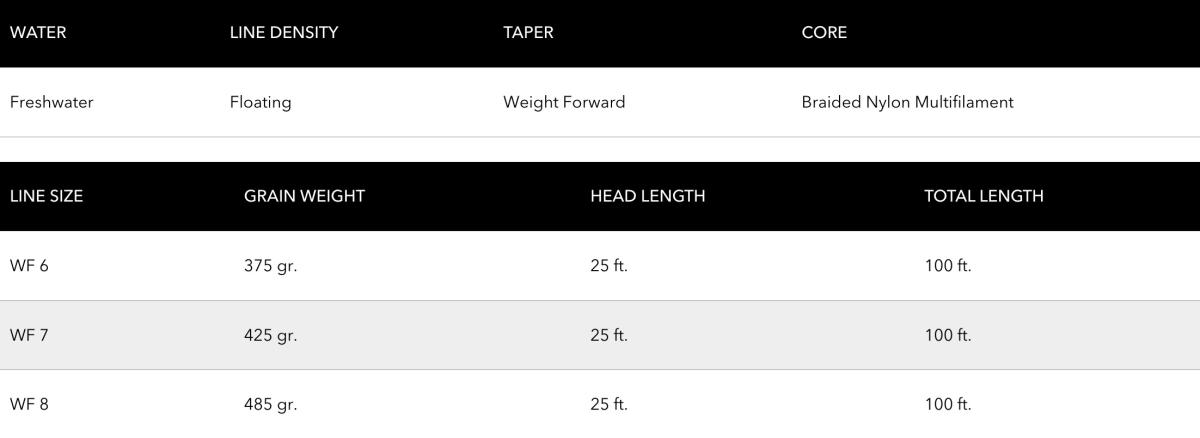Image resolution: width=1200 pixels, height=438 pixels.
Task: Click the Weight Forward taper value
Action: (564, 102)
